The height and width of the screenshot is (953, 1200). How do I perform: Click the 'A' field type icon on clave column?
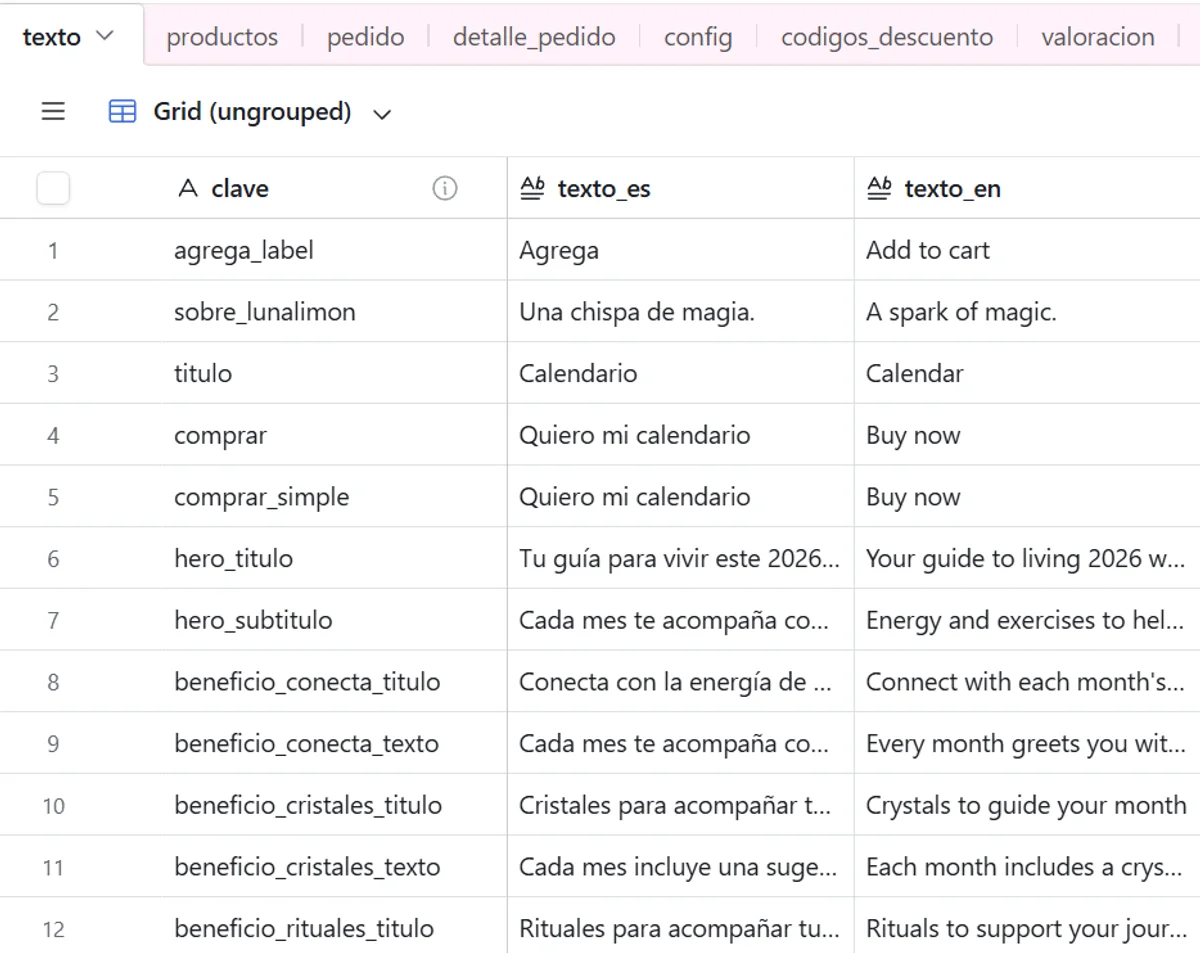pos(187,187)
